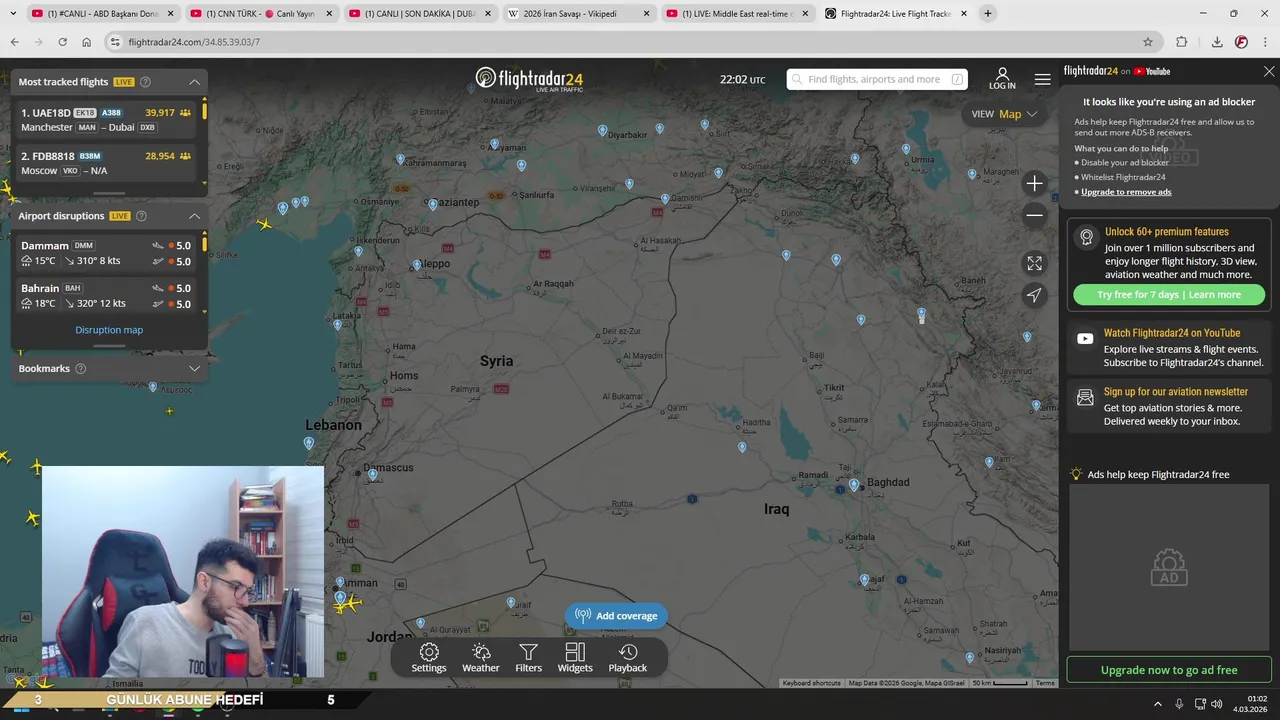Open help for Bookmarks
Image resolution: width=1280 pixels, height=720 pixels.
pos(81,369)
